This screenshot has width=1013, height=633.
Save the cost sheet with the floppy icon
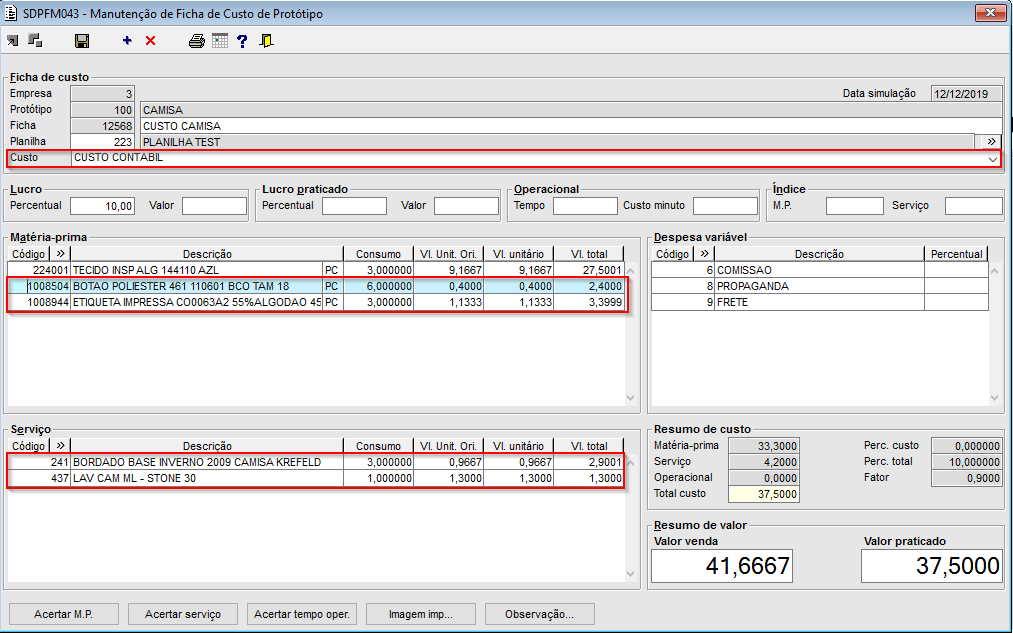click(82, 41)
